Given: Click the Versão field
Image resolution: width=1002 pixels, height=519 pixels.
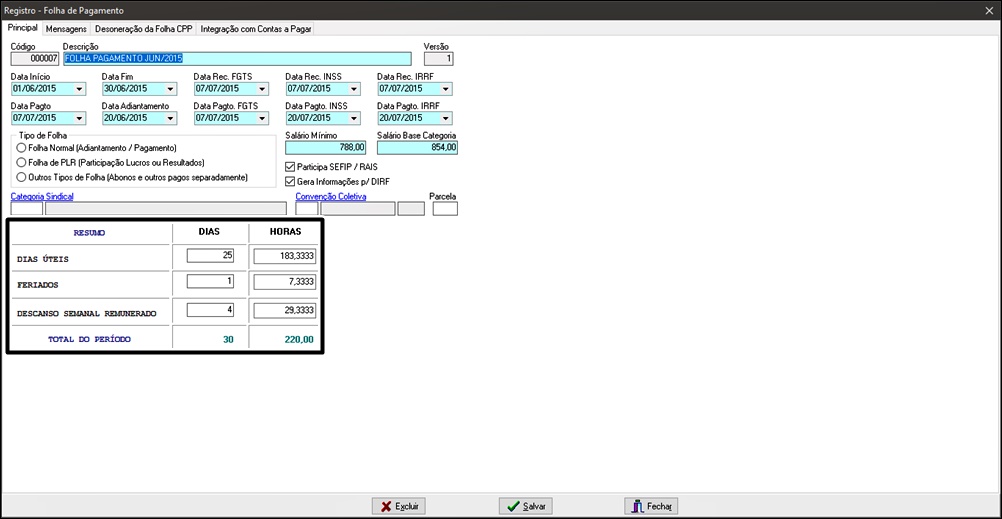Looking at the screenshot, I should coord(439,59).
